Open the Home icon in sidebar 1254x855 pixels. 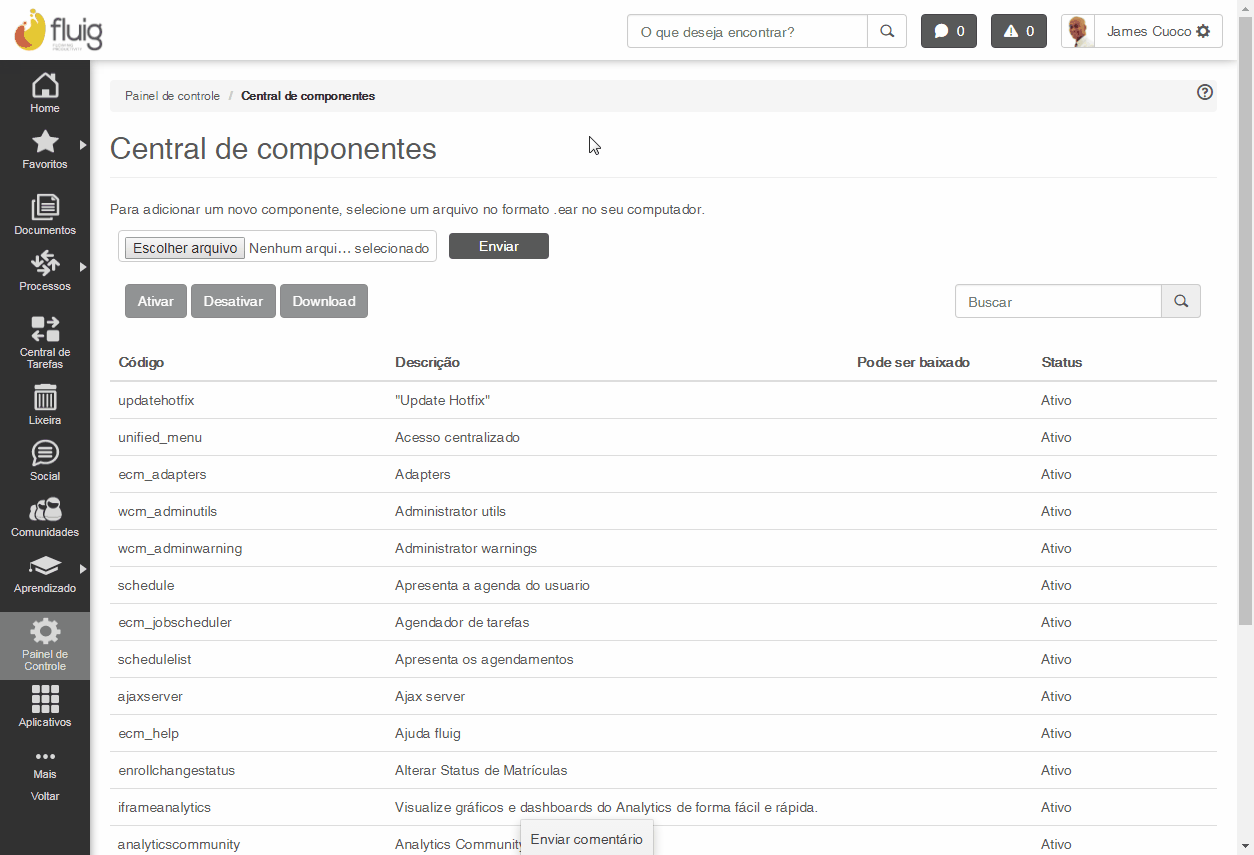(45, 87)
